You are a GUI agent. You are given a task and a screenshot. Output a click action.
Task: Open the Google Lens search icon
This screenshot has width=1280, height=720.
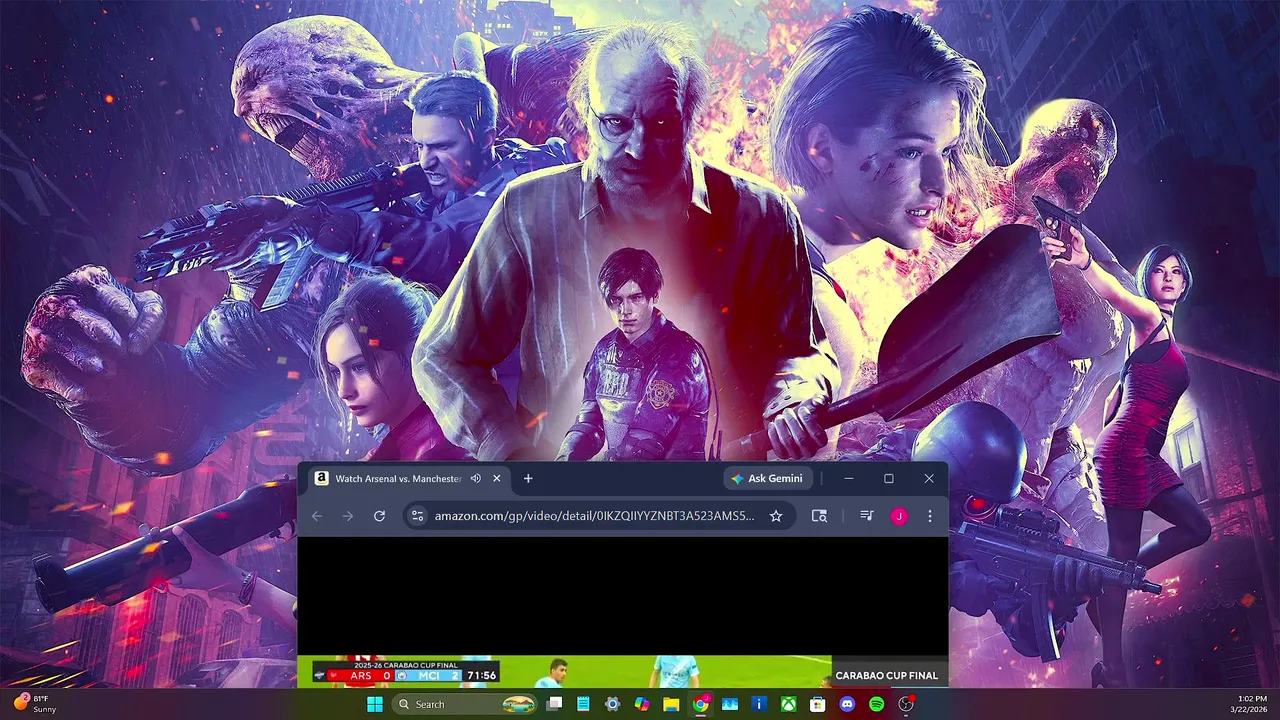819,516
